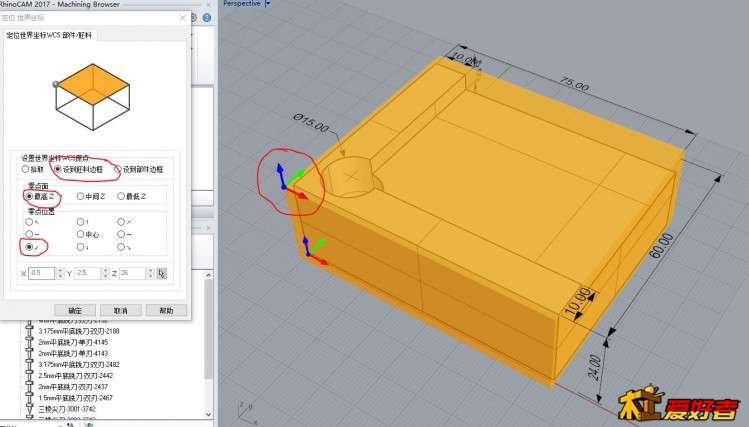Click the Z coordinate input field
749x427 pixels.
tap(132, 273)
